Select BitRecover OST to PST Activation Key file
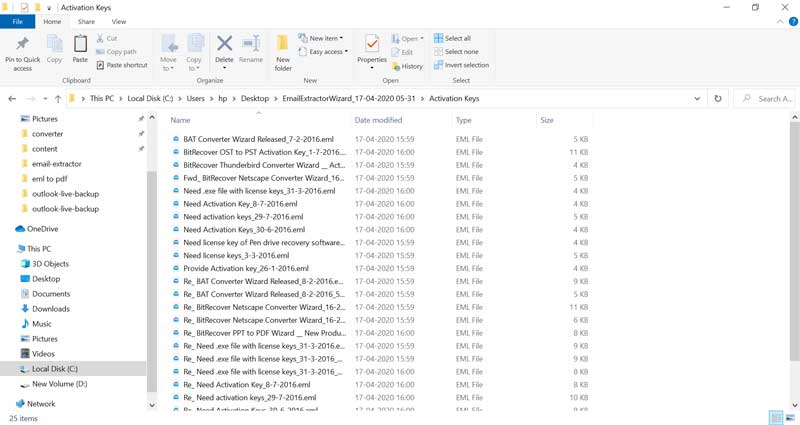This screenshot has width=800, height=425. click(264, 152)
